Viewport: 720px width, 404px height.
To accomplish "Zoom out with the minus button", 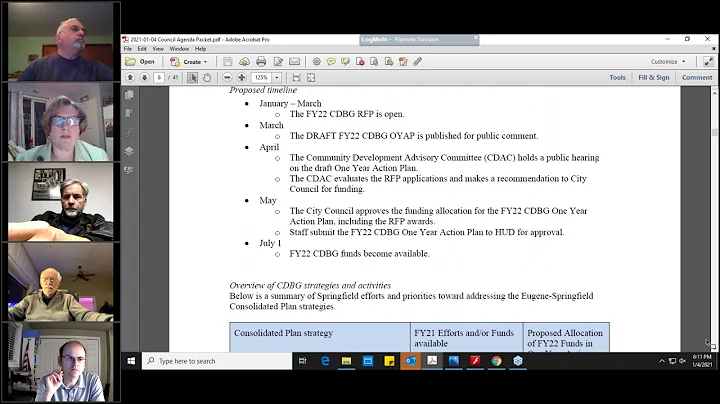I will (x=227, y=78).
